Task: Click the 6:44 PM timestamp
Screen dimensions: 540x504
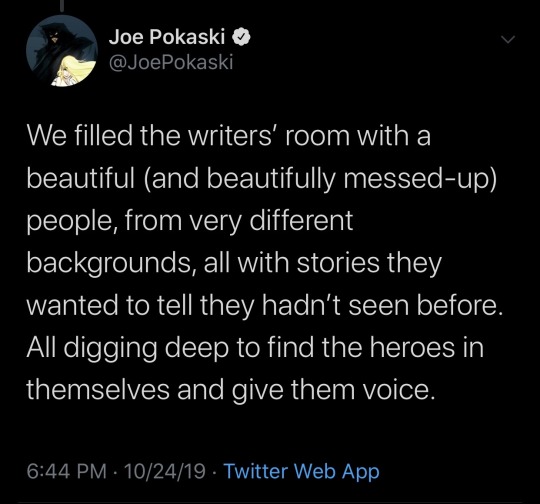Action: [x=66, y=471]
